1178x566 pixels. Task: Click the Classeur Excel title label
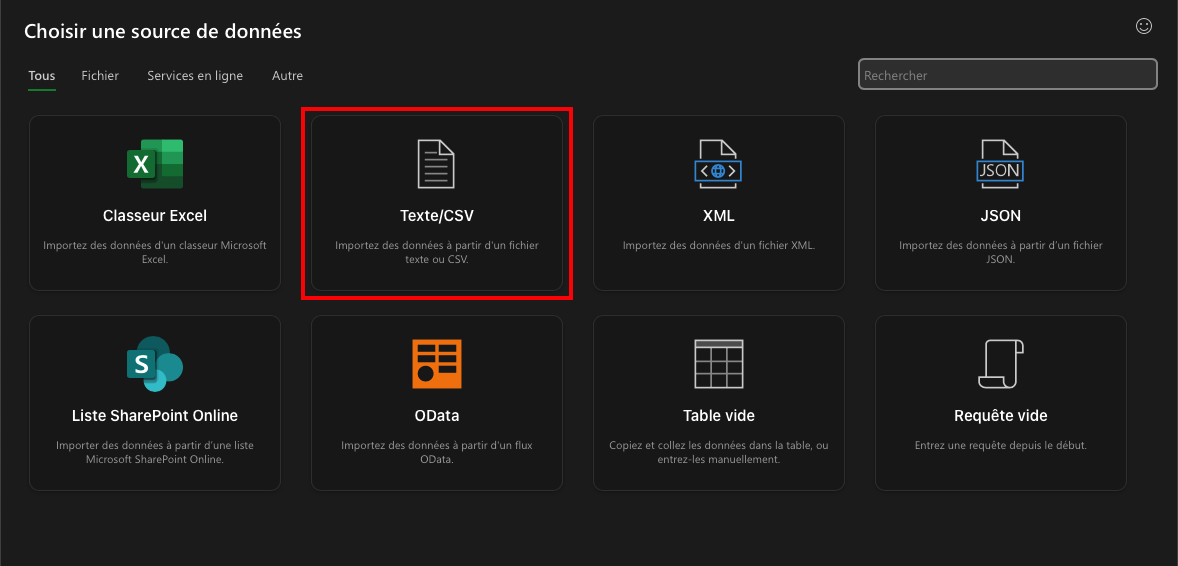click(155, 216)
